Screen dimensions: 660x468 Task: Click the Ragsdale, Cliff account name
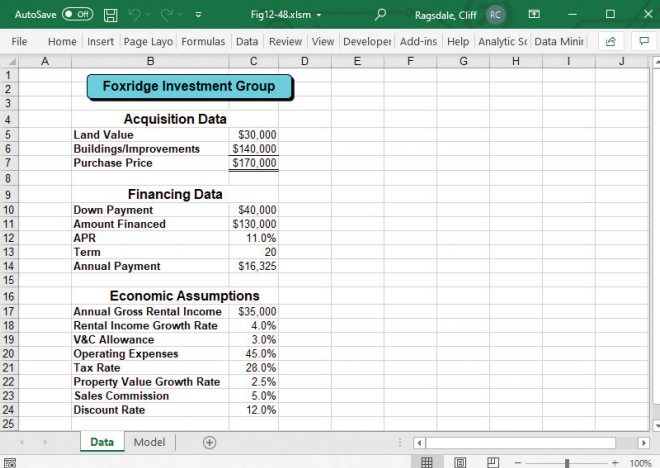click(x=445, y=15)
